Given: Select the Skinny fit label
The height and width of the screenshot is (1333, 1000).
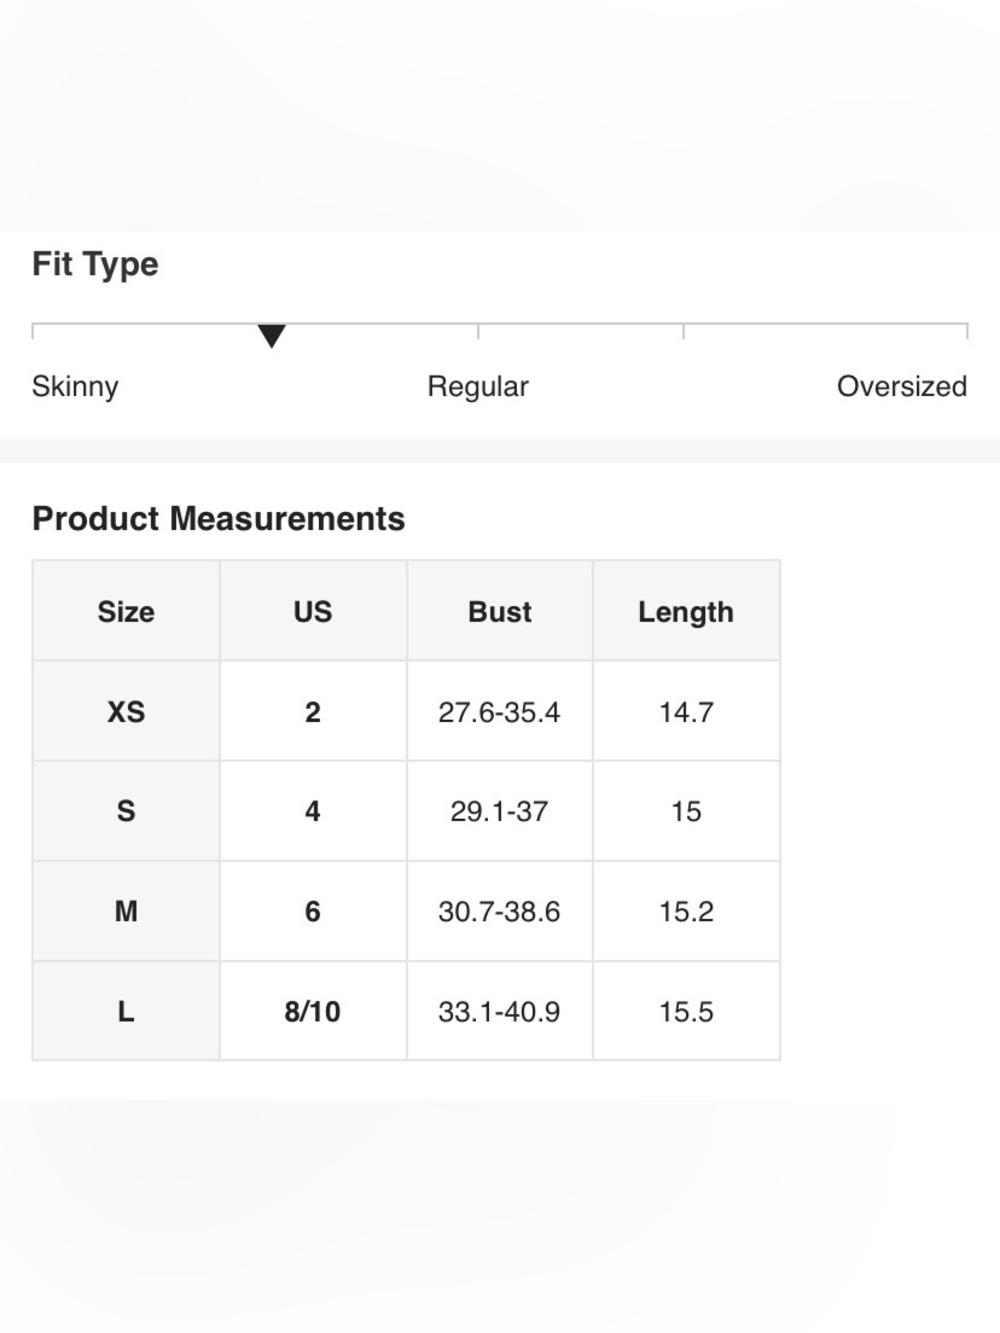Looking at the screenshot, I should [x=75, y=386].
